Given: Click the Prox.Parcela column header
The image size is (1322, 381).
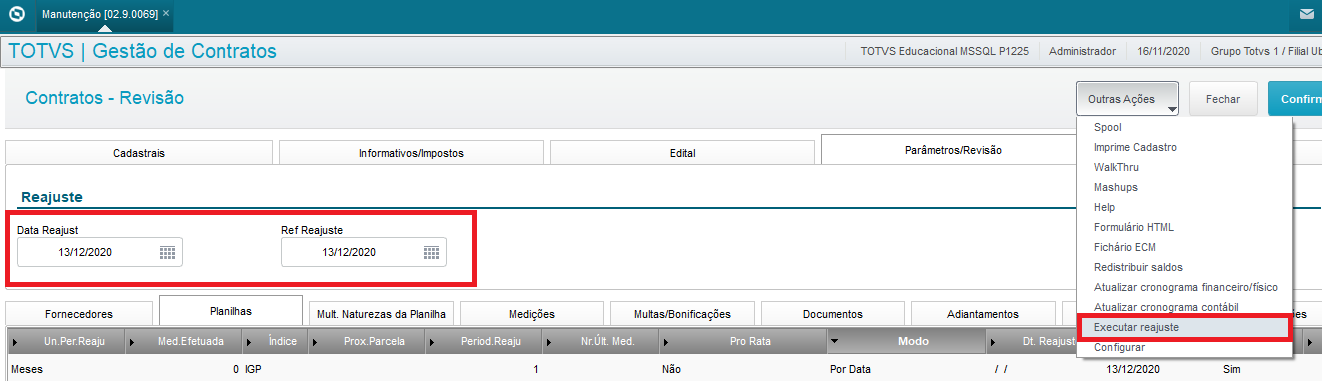Looking at the screenshot, I should [368, 342].
